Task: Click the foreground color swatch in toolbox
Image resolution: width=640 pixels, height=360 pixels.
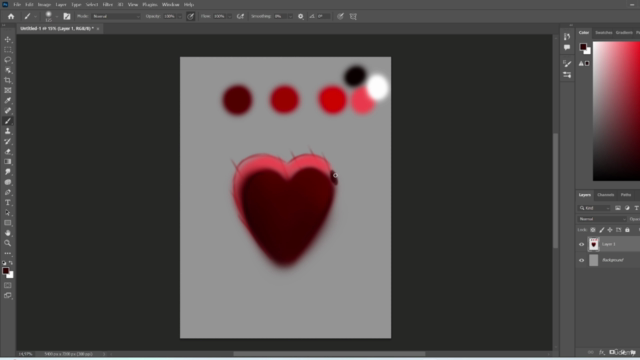Action: pos(6,271)
